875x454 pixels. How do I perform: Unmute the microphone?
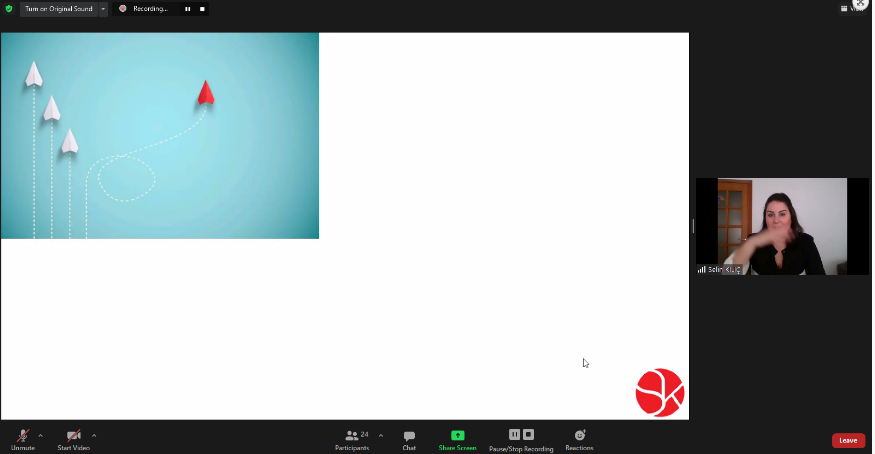22,437
